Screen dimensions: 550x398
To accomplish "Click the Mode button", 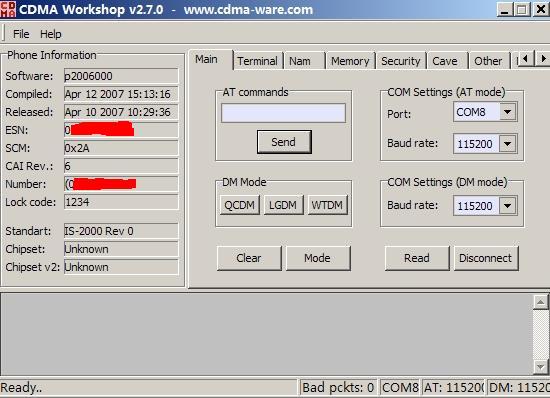I will pos(318,258).
